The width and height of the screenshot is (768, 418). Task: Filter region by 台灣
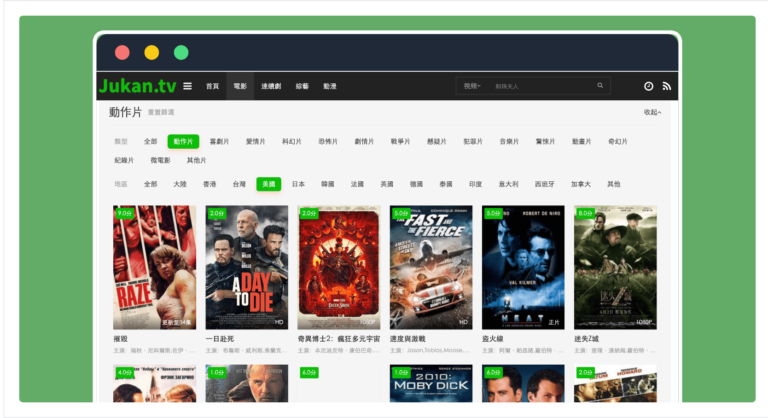tap(239, 184)
